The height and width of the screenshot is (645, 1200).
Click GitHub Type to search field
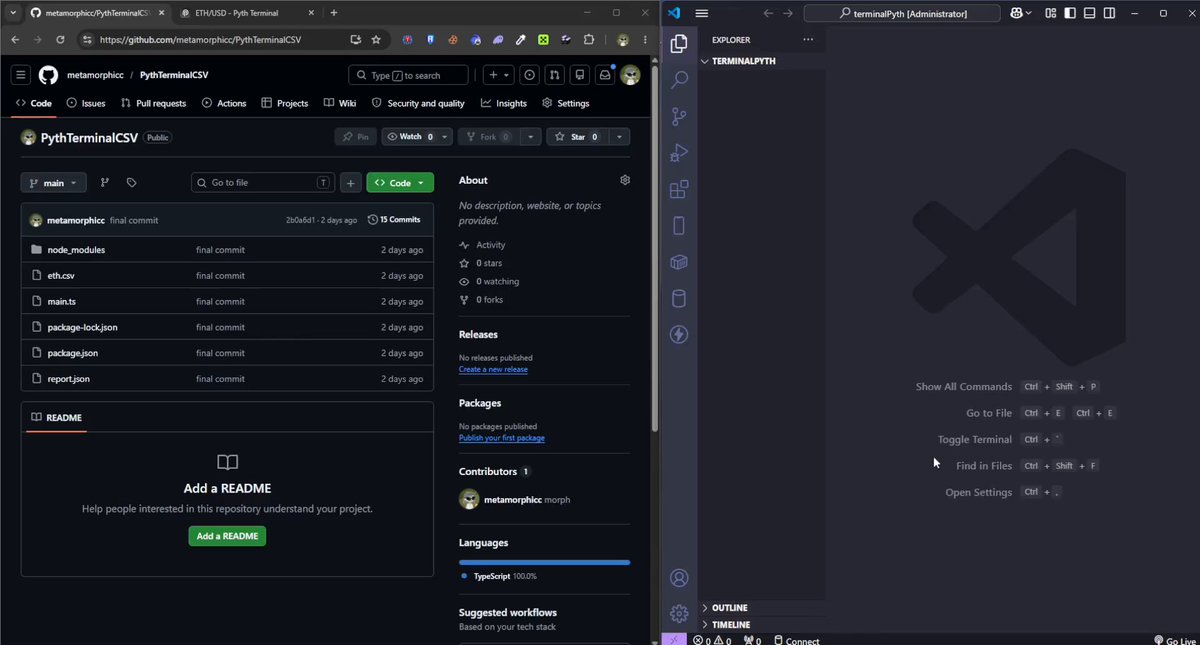[408, 75]
